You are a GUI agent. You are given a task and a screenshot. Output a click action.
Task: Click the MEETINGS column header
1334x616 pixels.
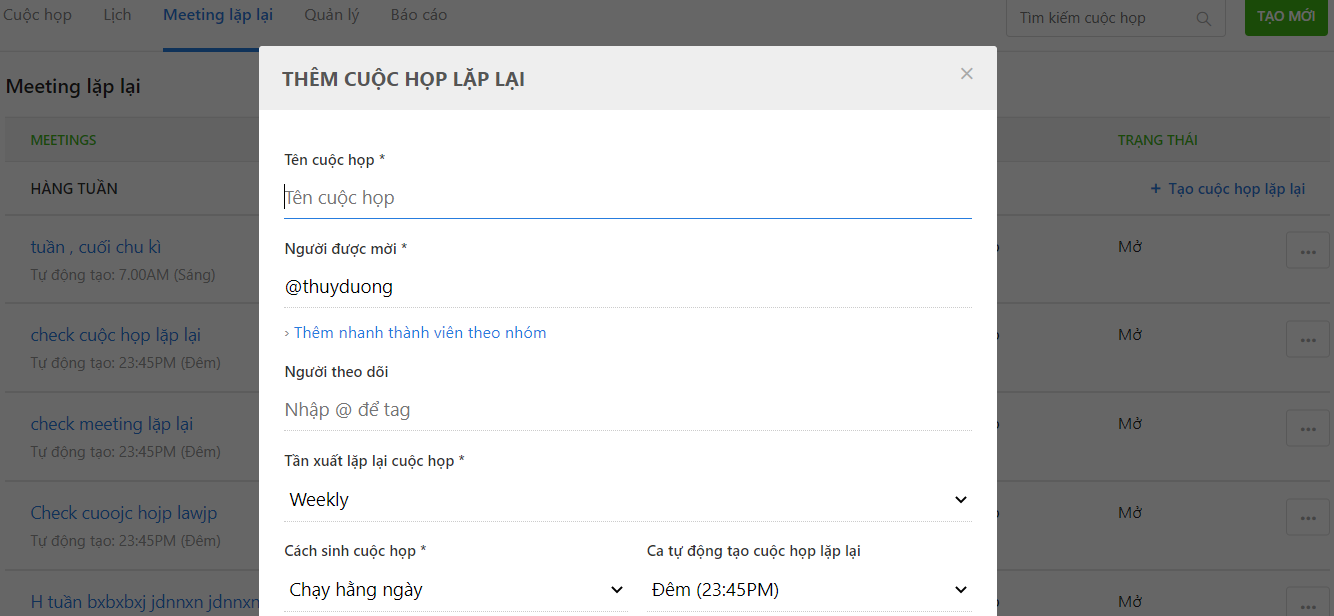(64, 140)
